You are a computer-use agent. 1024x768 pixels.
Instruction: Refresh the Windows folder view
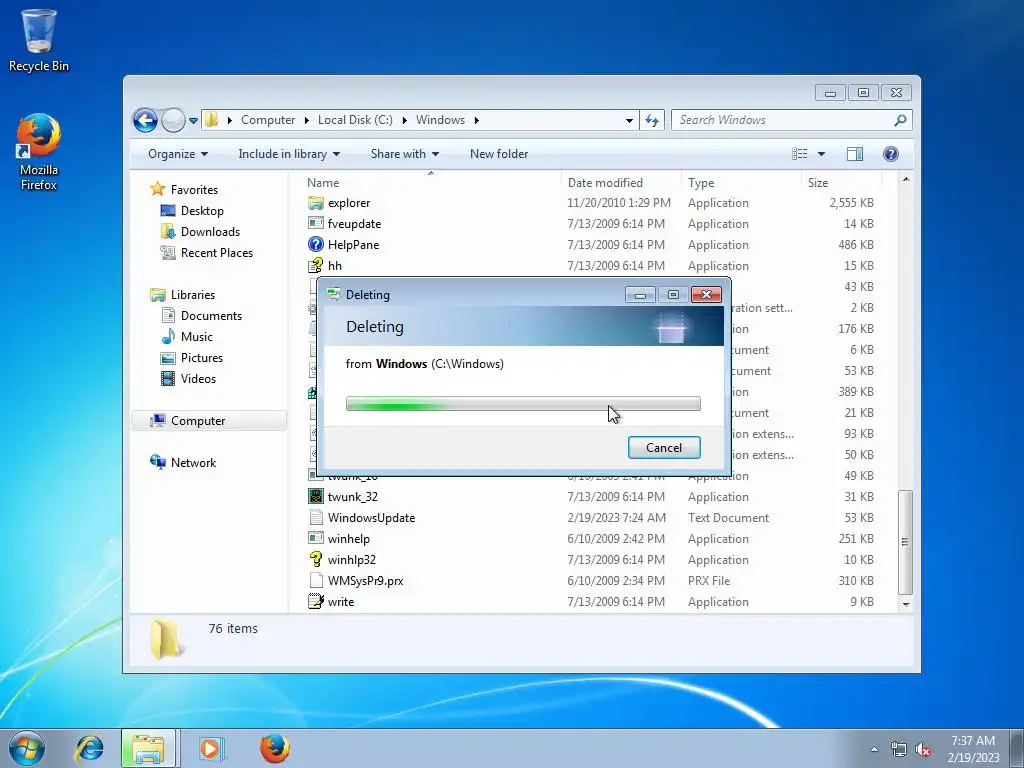pyautogui.click(x=652, y=120)
